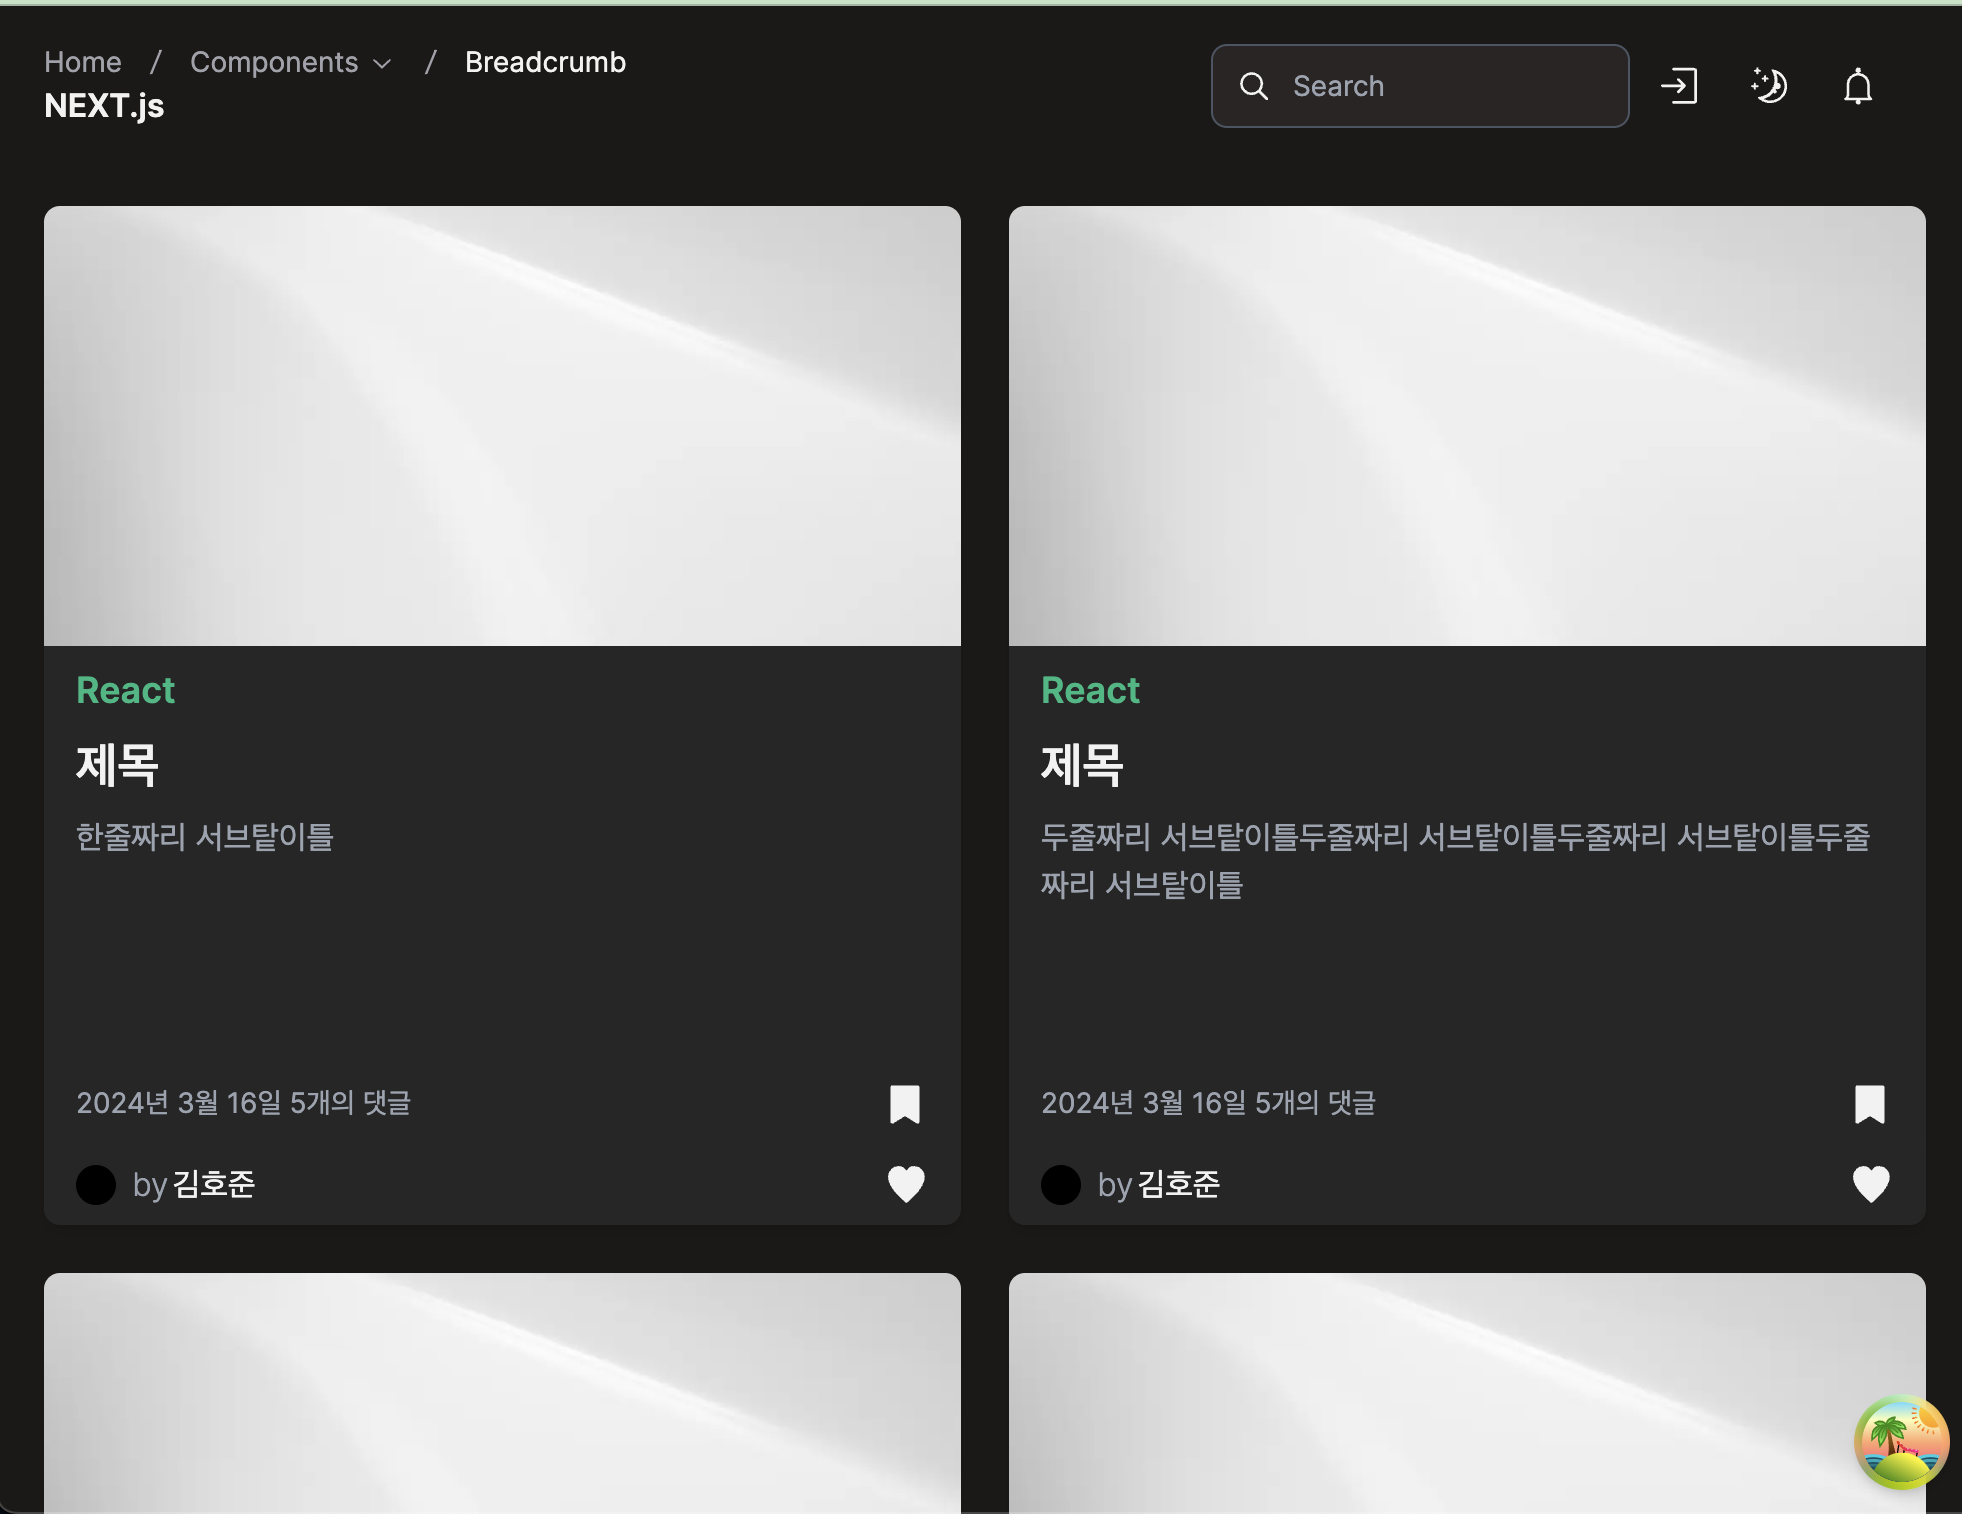Image resolution: width=1962 pixels, height=1514 pixels.
Task: Open the thumbnail of the 한줄짜리 서브탑이틀 card
Action: (x=502, y=426)
